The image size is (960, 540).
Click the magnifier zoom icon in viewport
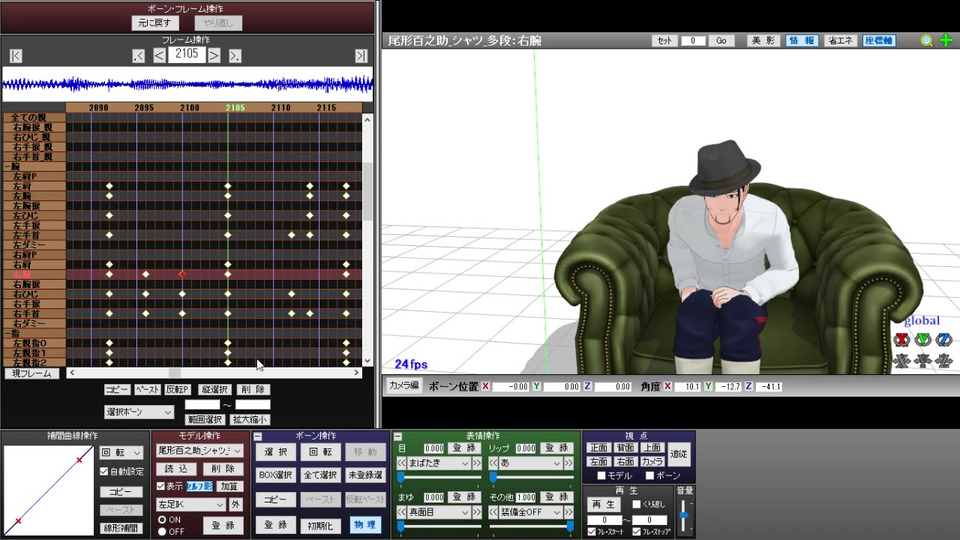(x=926, y=40)
